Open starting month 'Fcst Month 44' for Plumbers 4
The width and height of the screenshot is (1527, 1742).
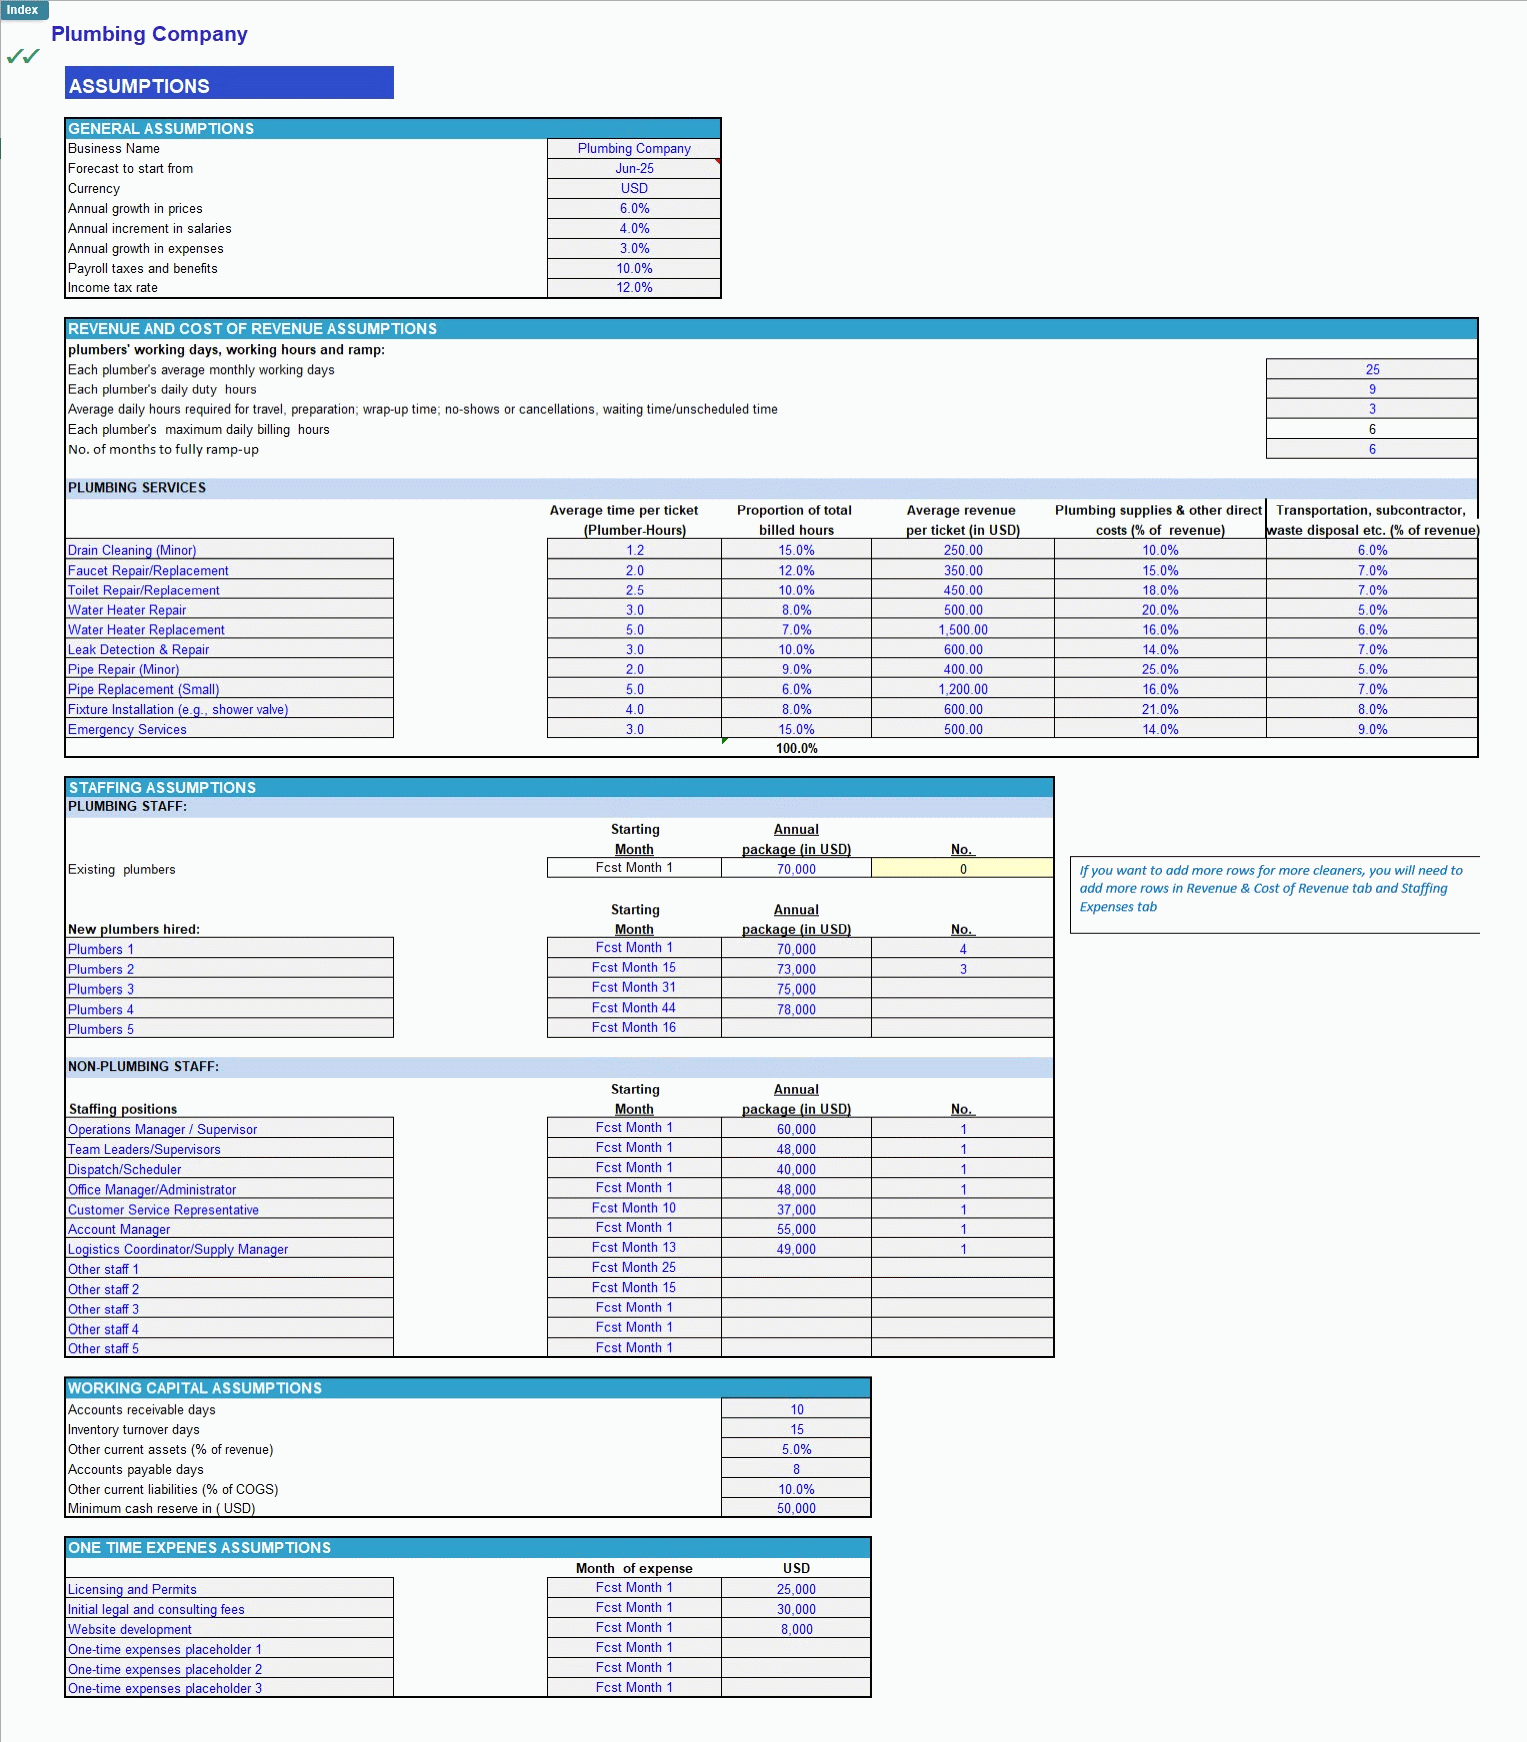tap(634, 1007)
